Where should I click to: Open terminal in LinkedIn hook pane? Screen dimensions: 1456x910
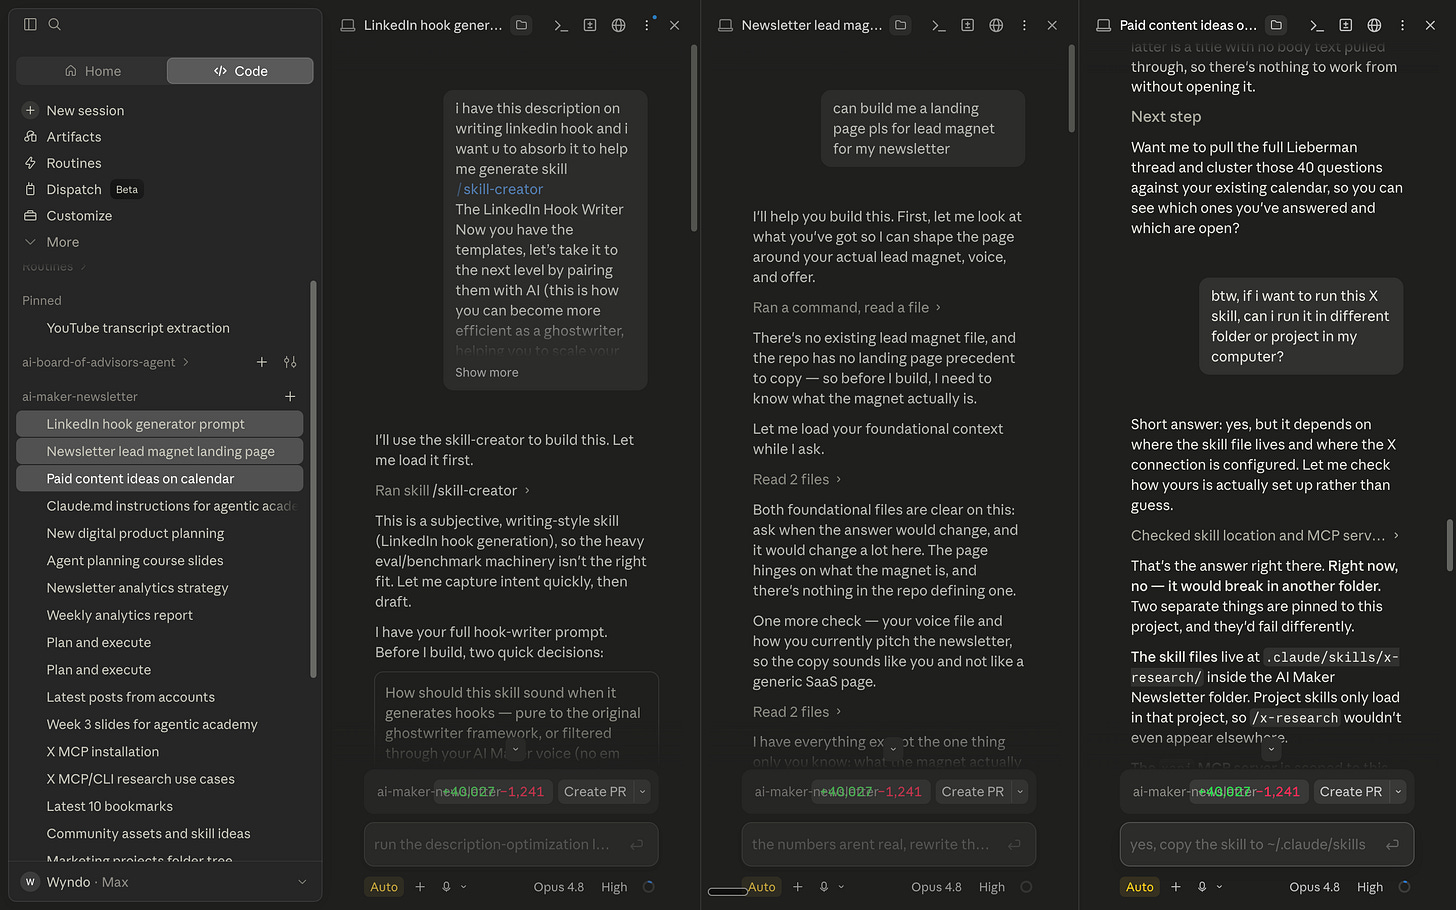coord(561,25)
